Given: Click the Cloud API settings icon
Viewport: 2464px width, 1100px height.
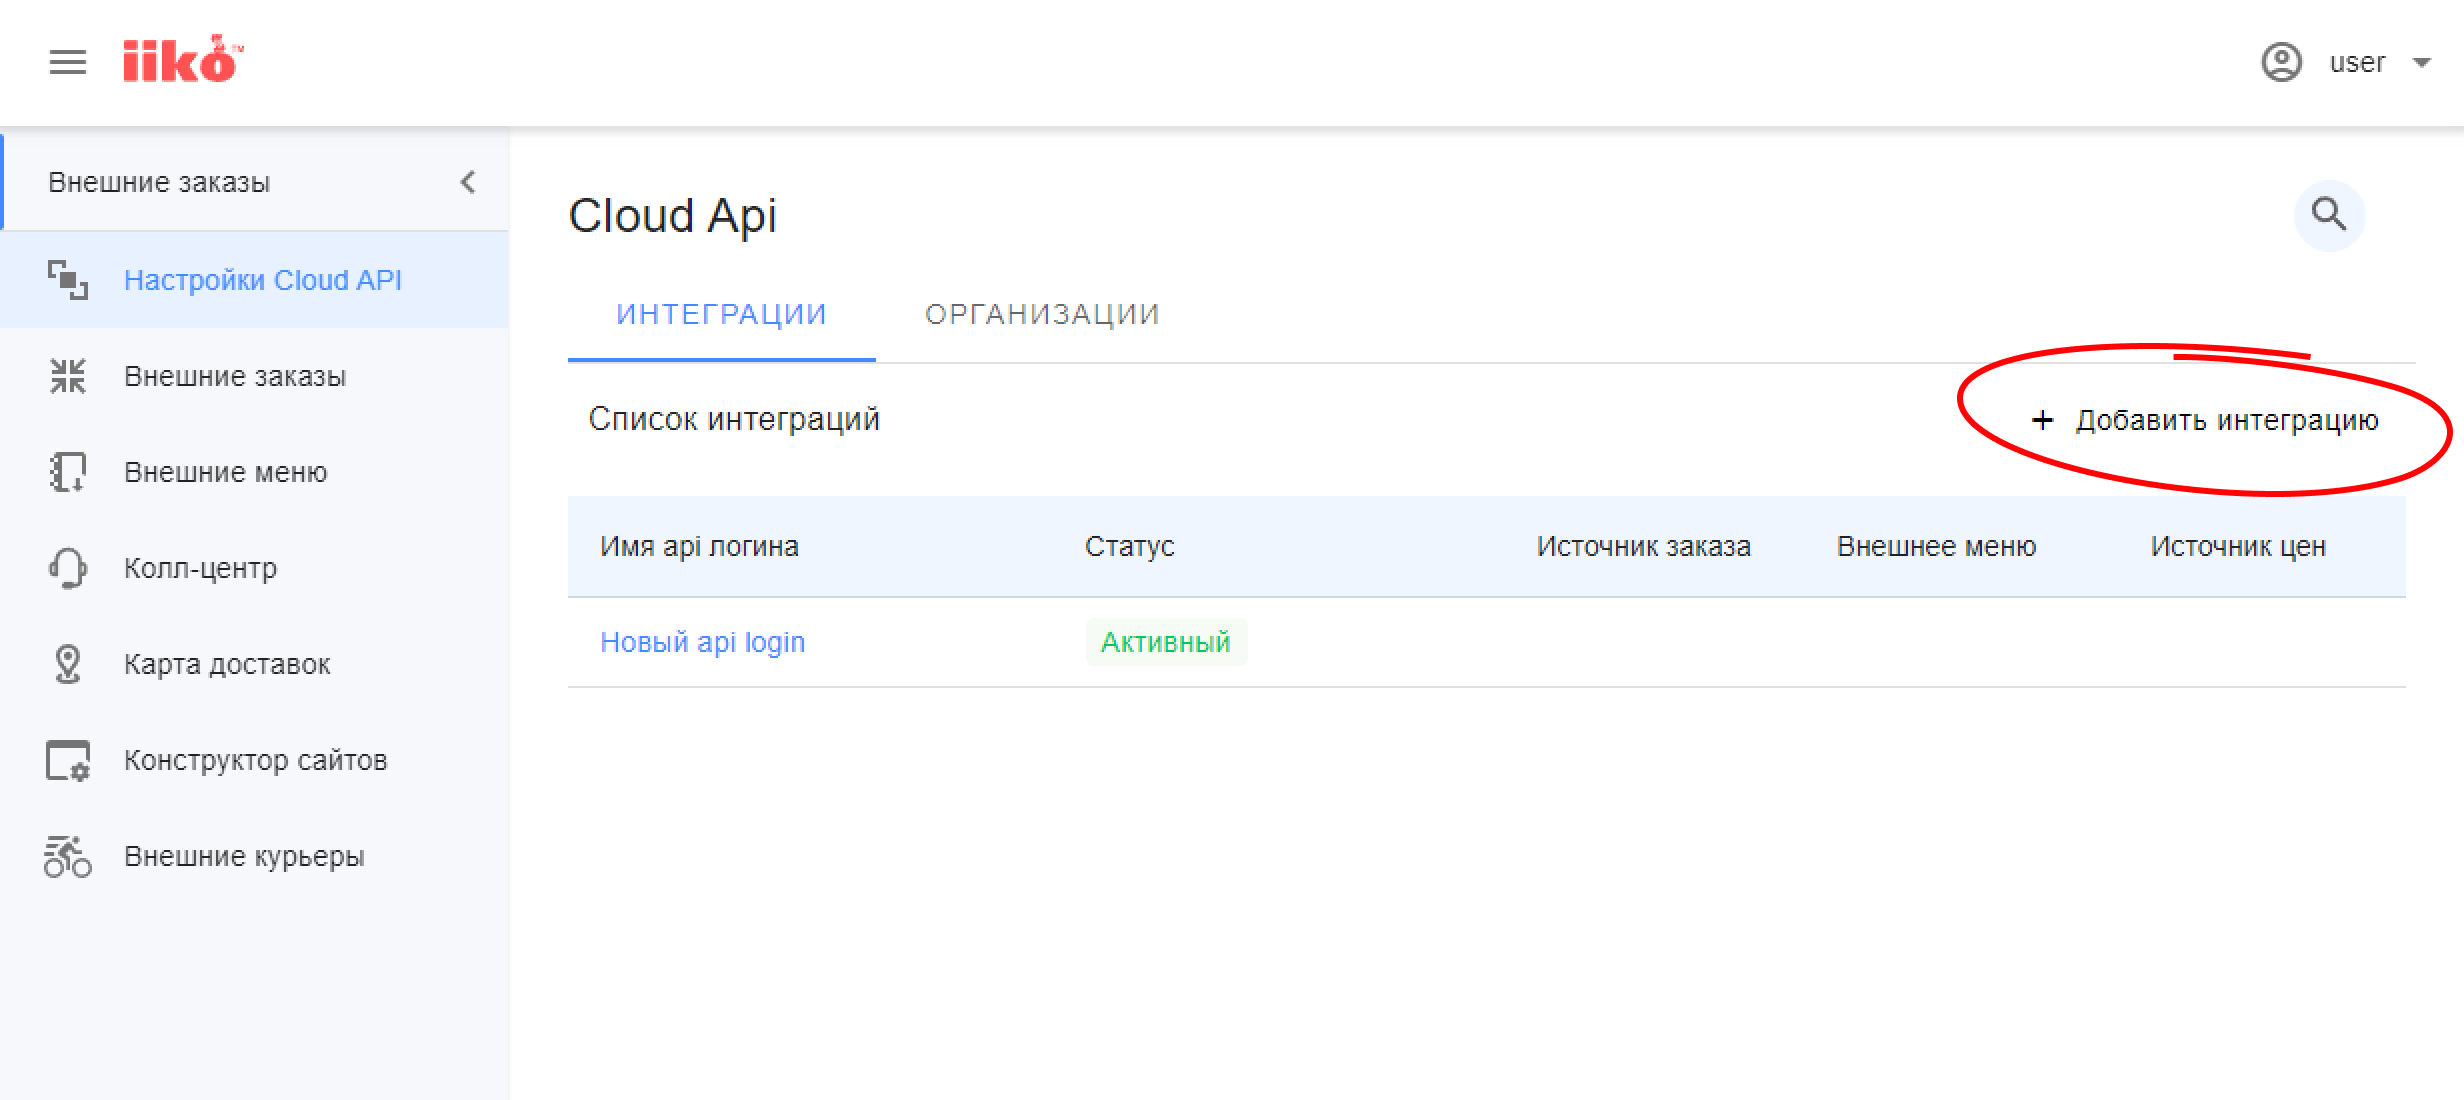Looking at the screenshot, I should pyautogui.click(x=68, y=280).
